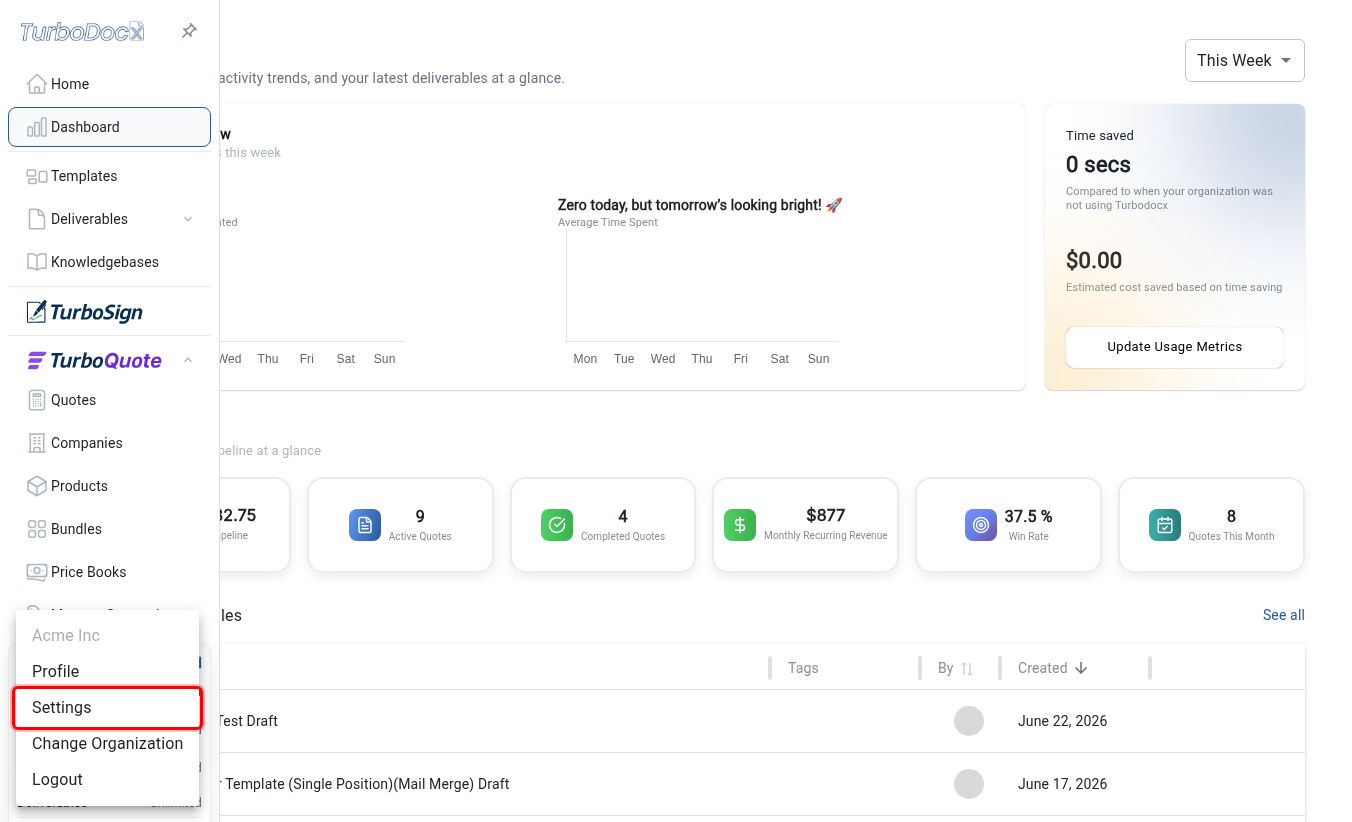Viewport: 1352px width, 822px height.
Task: Collapse the TurboQuote section chevron
Action: (x=188, y=361)
